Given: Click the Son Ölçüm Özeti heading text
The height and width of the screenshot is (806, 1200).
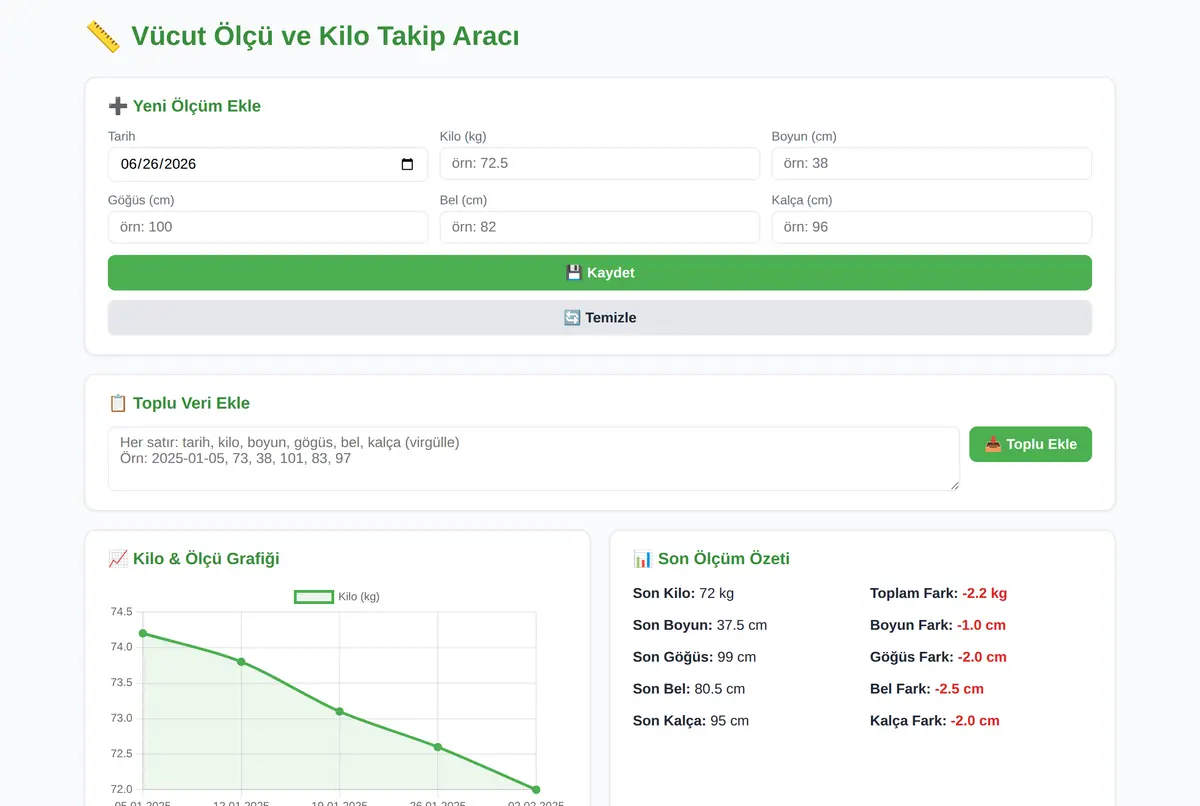Looking at the screenshot, I should pos(724,558).
